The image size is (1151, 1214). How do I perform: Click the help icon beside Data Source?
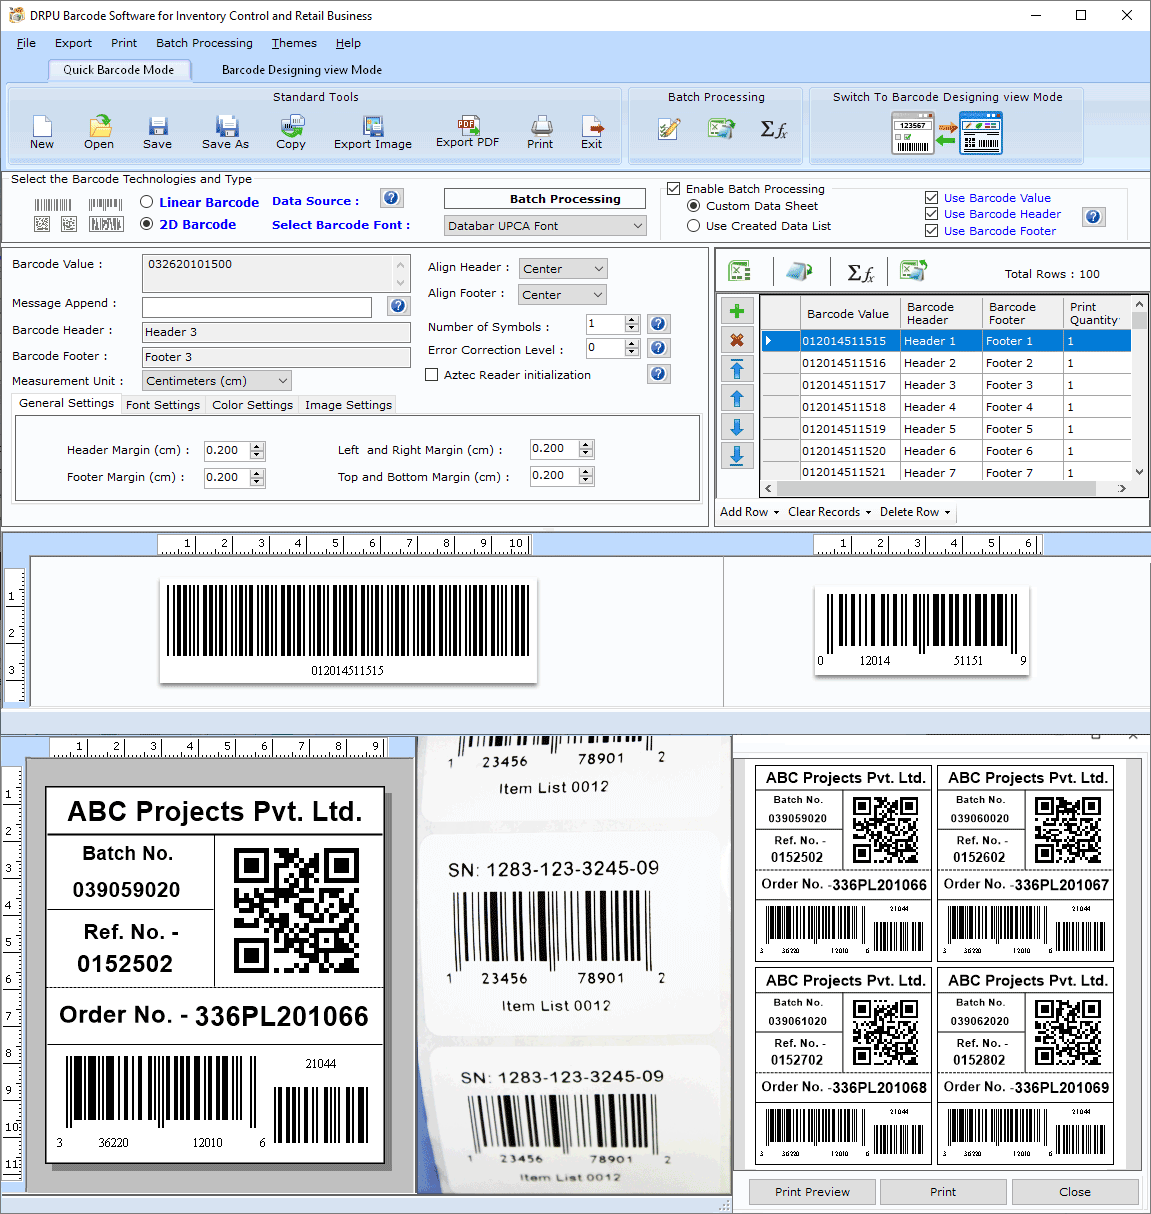pyautogui.click(x=392, y=198)
